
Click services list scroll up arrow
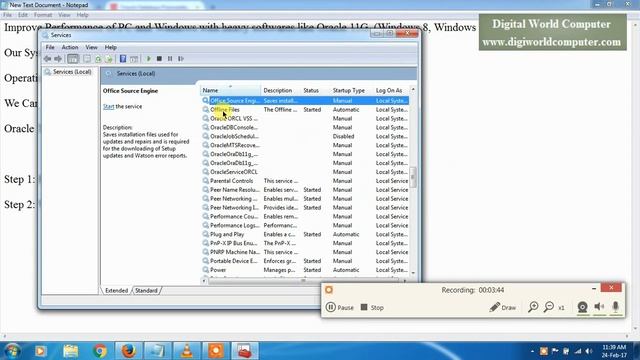coord(413,89)
